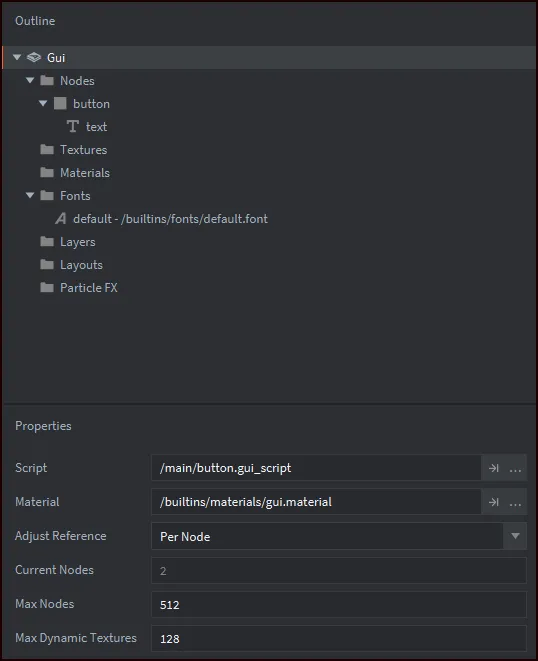Select the Gui root in outline
538x661 pixels.
269,57
